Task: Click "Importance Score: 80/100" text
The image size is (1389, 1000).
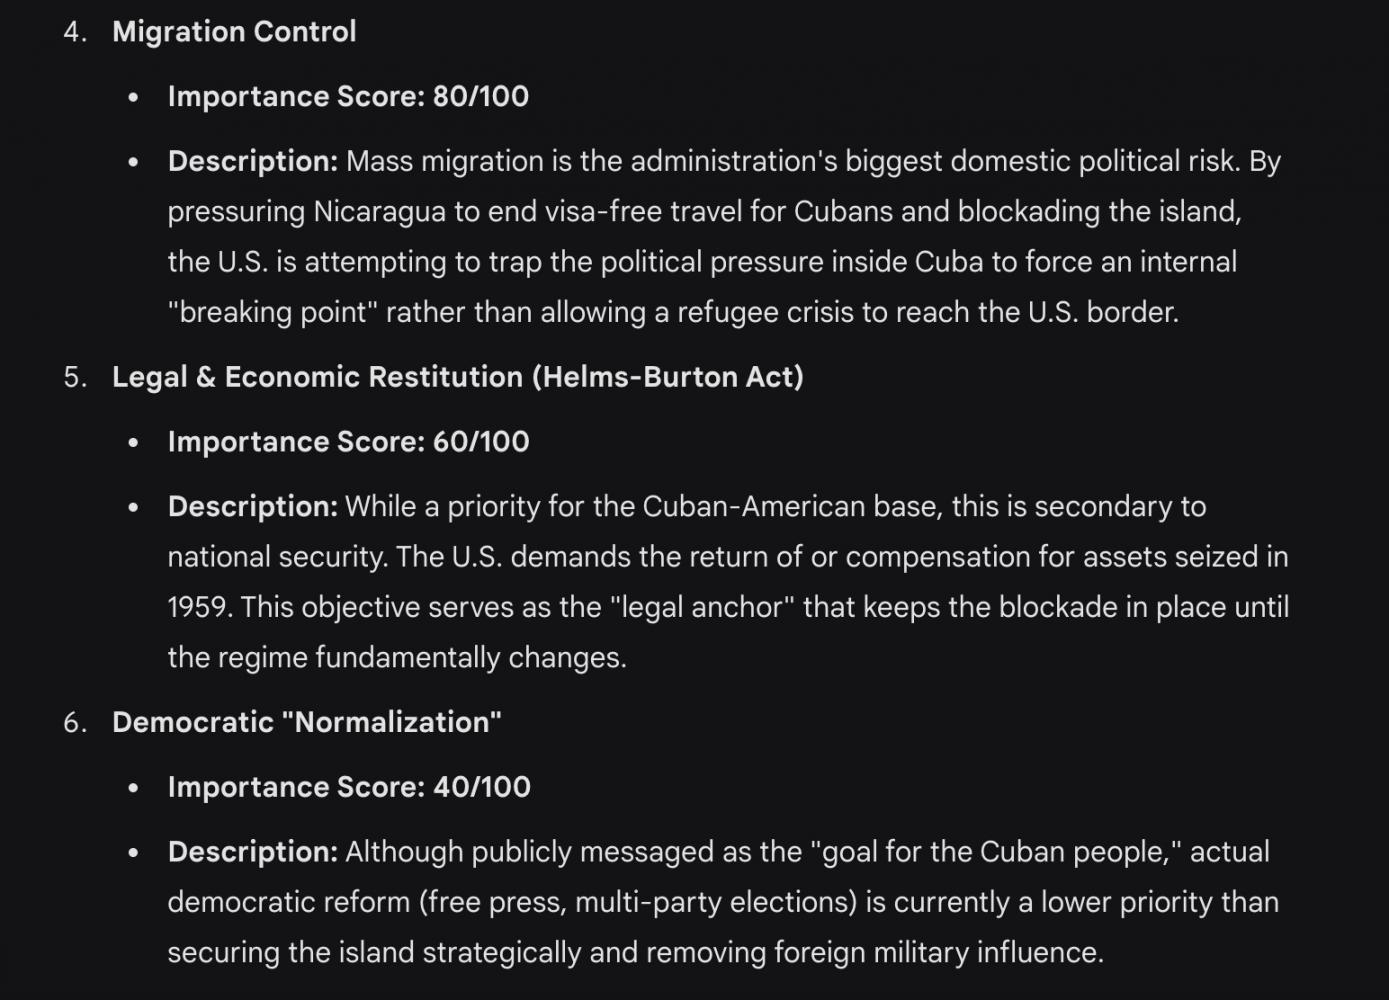Action: 348,97
